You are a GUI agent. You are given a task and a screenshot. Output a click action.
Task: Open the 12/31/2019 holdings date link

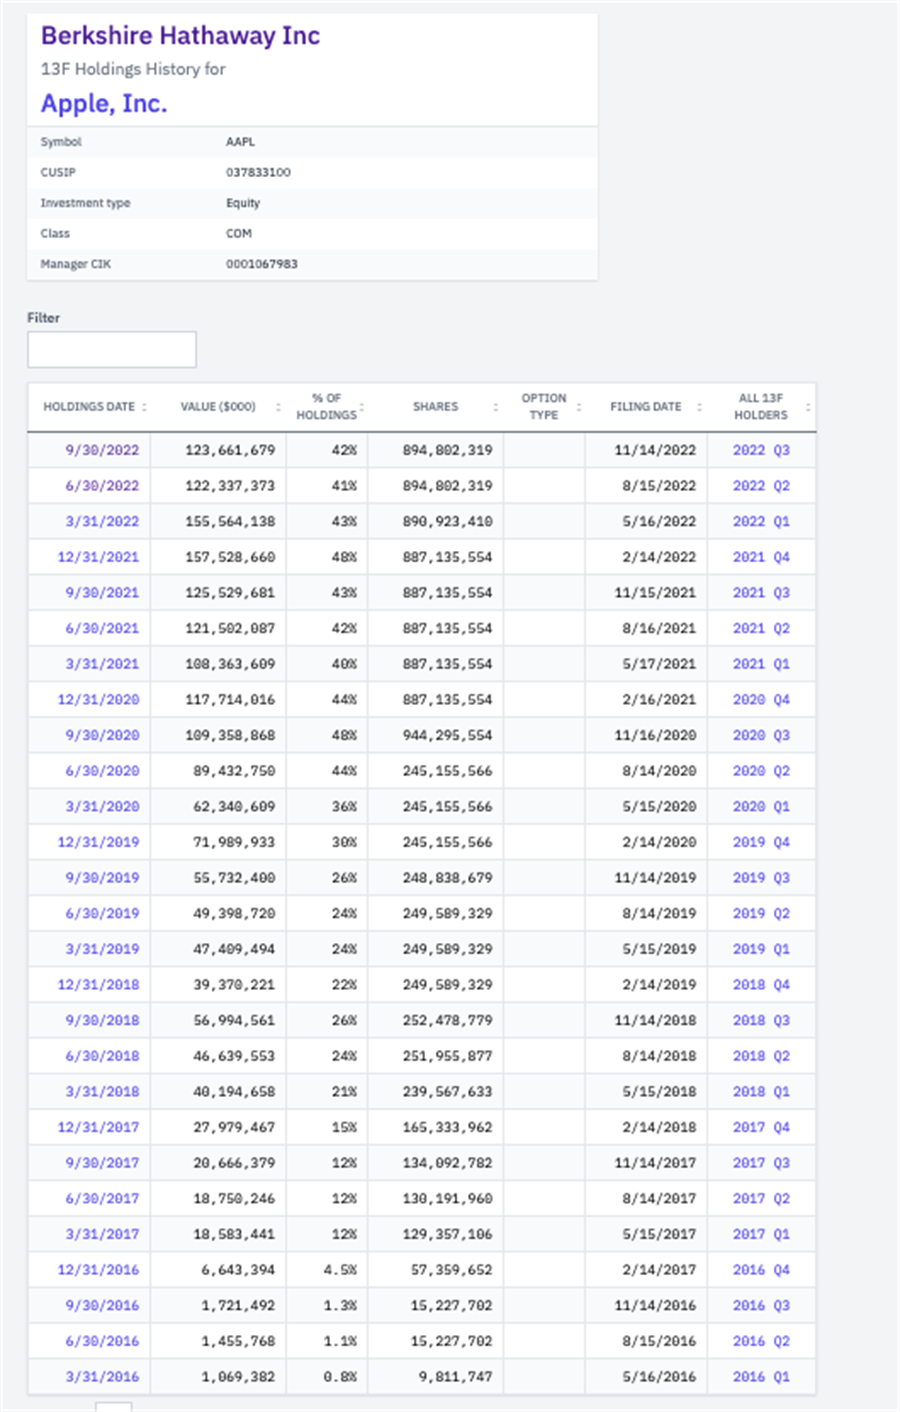[x=98, y=842]
